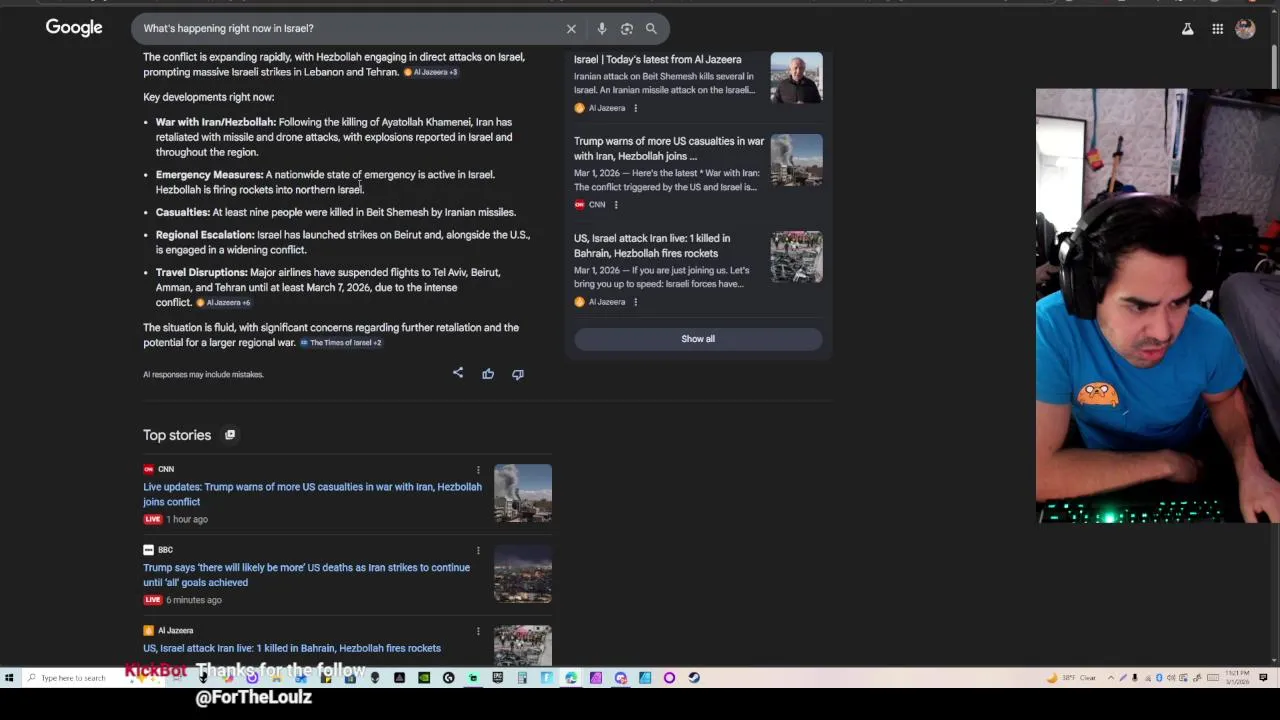The height and width of the screenshot is (720, 1280).
Task: Open BBC 'Trump says there will likely be more' story
Action: point(306,575)
